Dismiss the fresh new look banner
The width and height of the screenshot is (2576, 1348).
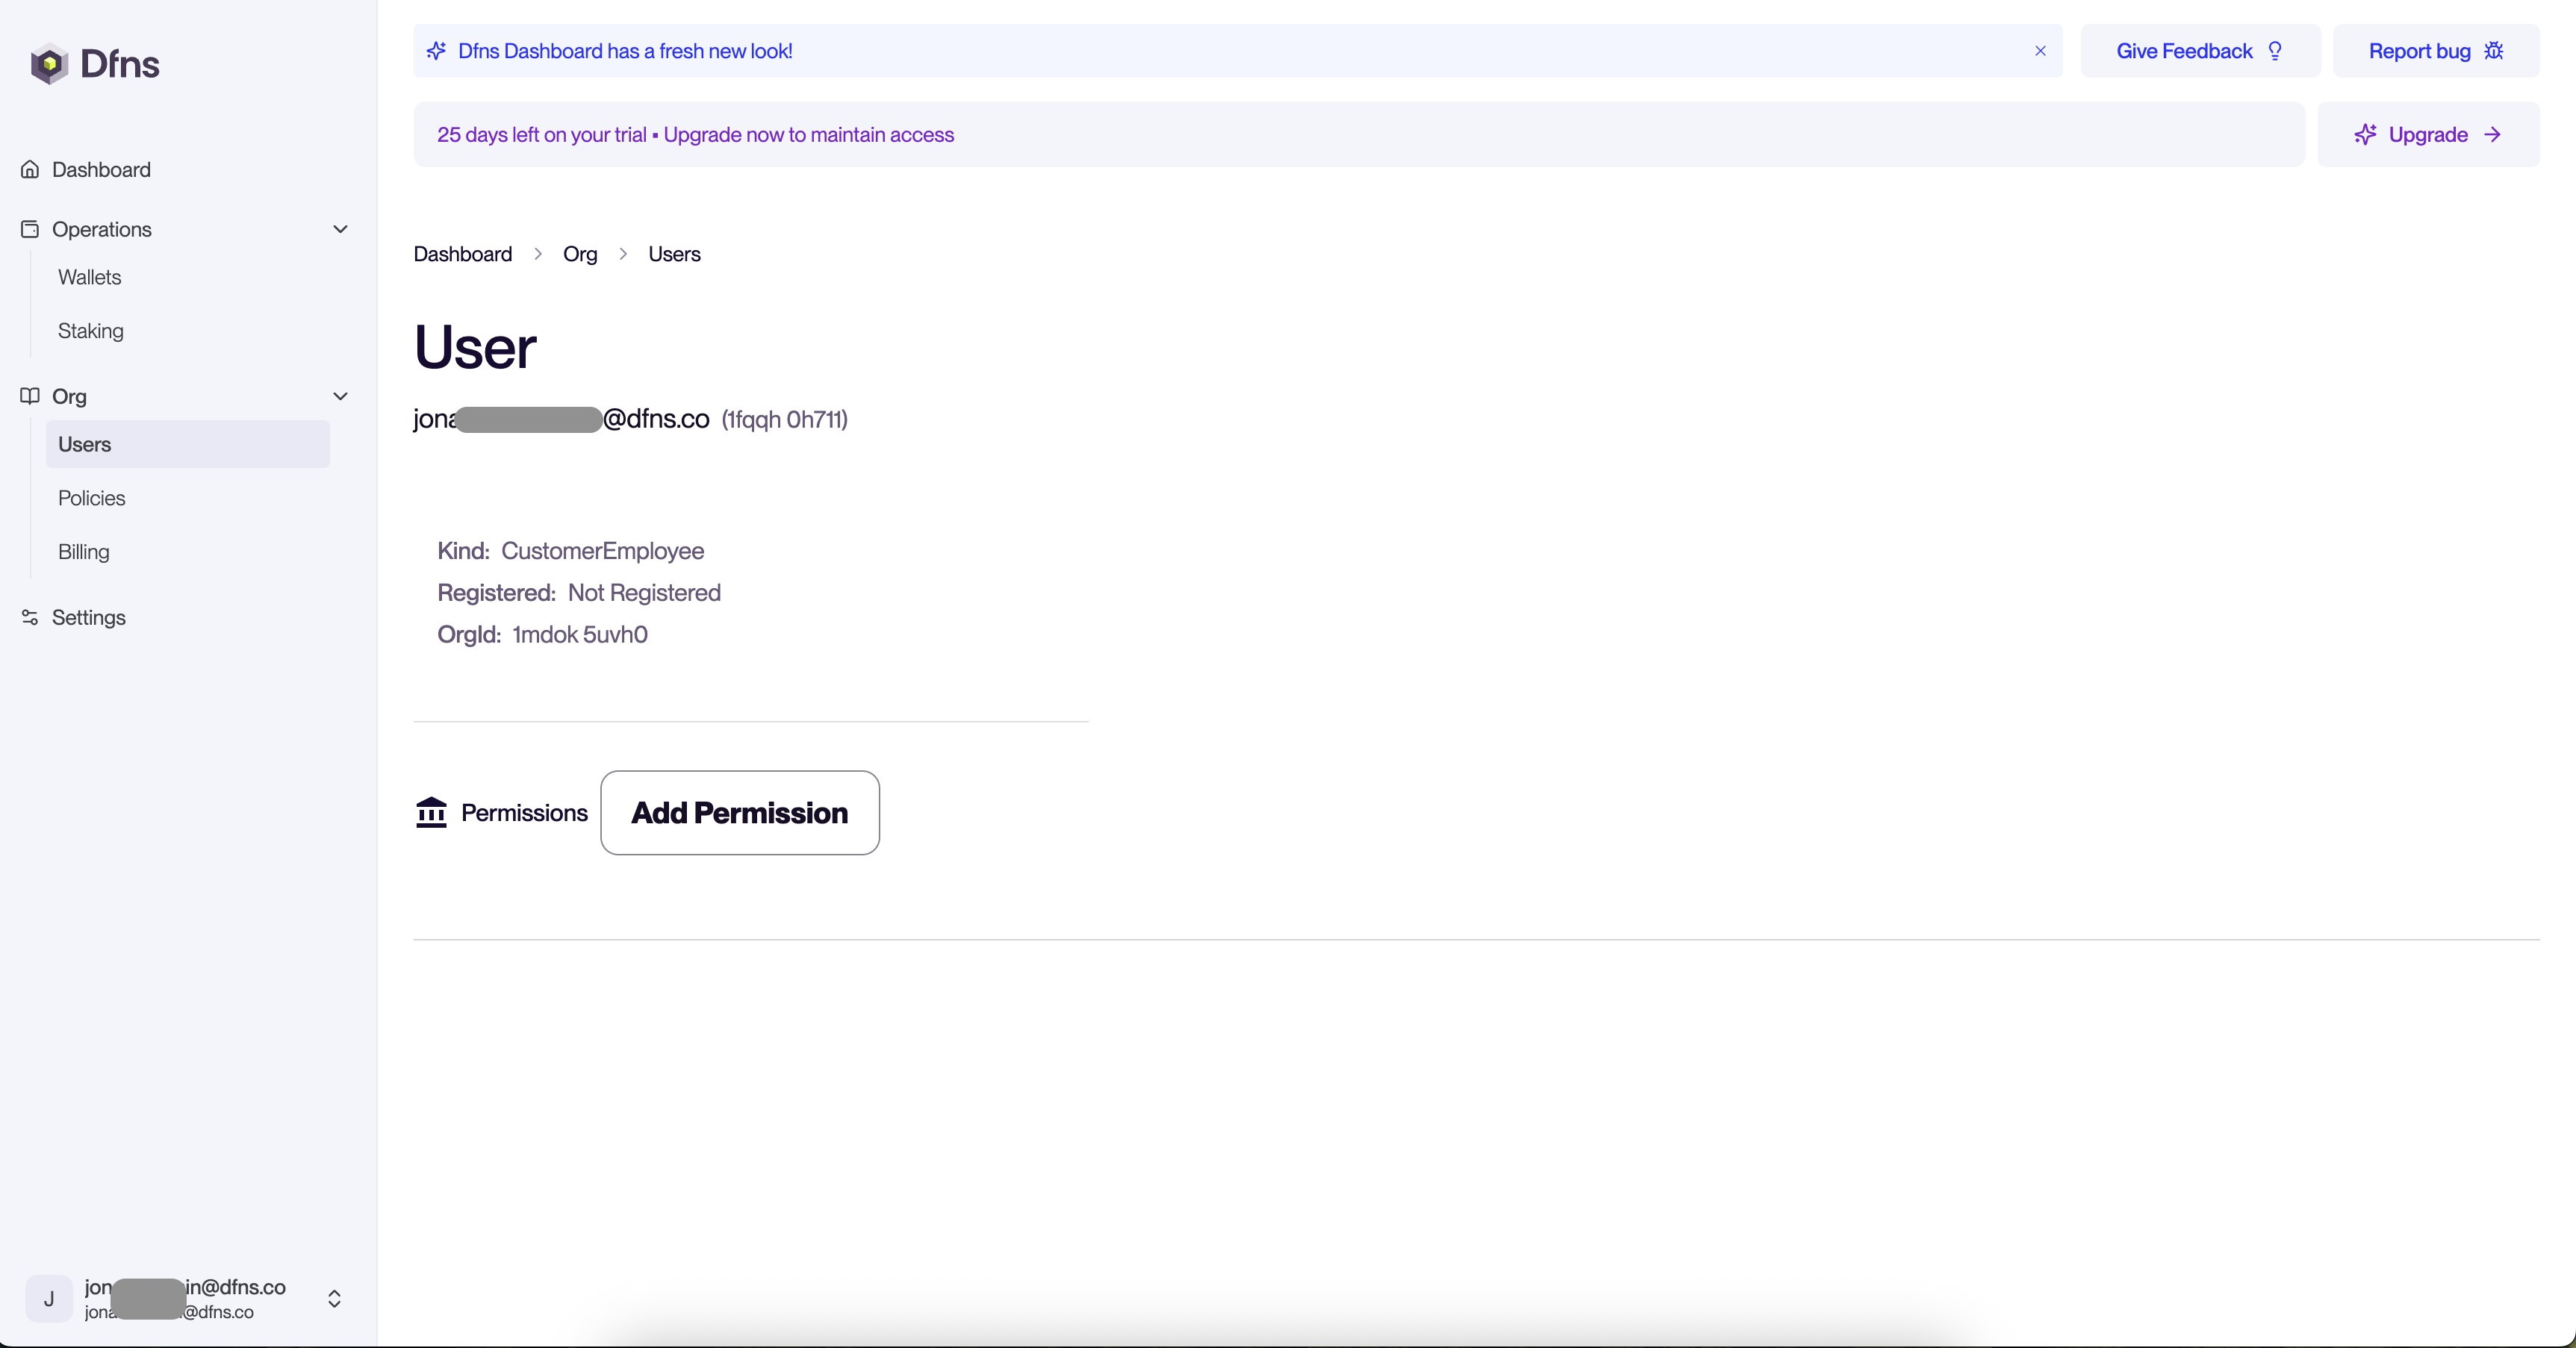point(2040,51)
